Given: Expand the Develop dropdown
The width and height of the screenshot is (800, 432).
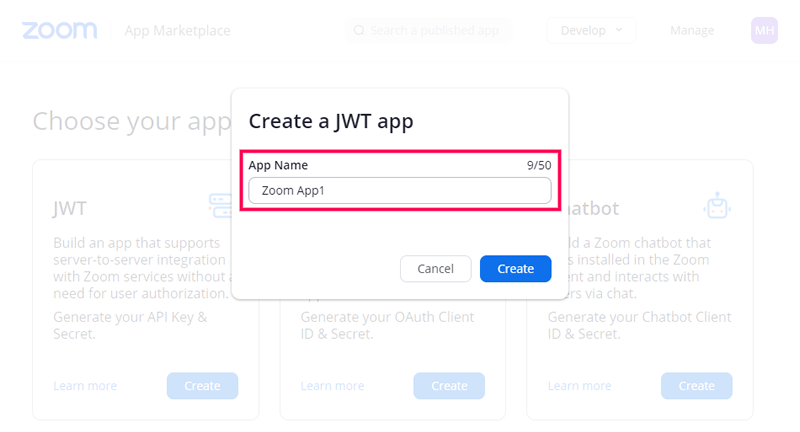Looking at the screenshot, I should [590, 31].
